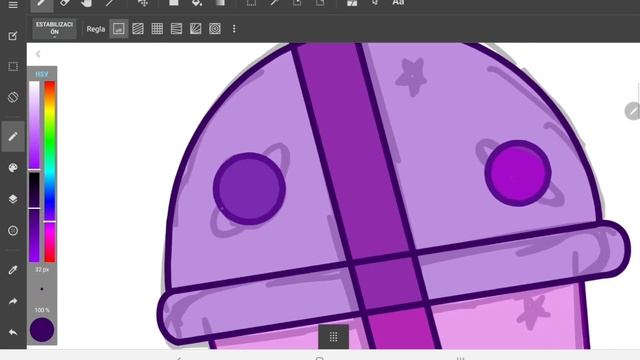Screen dimensions: 640x360
Task: Open the brush panel in left sidebar
Action: 13,136
